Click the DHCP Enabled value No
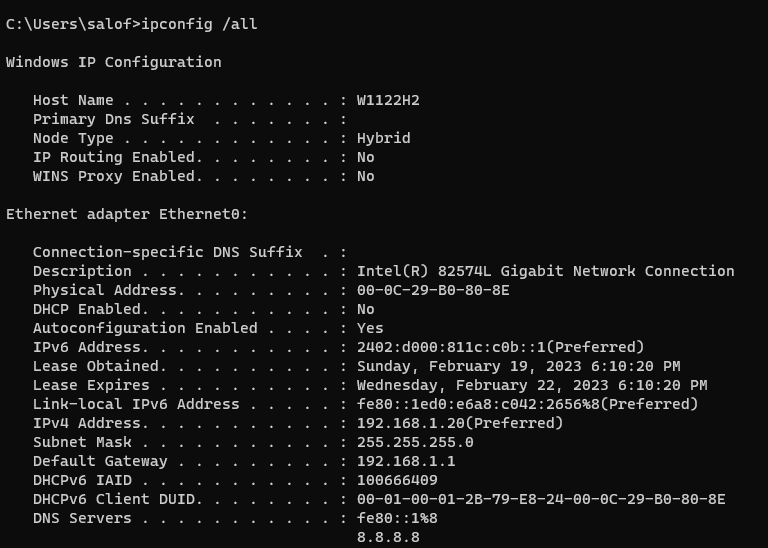This screenshot has height=548, width=768. click(x=365, y=310)
